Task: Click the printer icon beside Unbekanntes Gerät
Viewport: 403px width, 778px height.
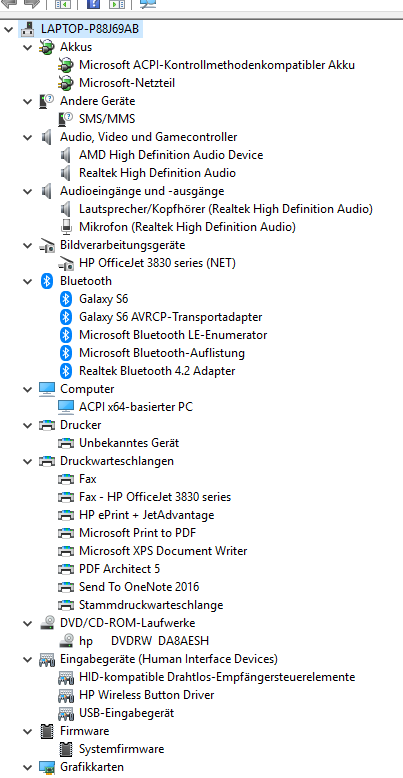Action: click(66, 443)
